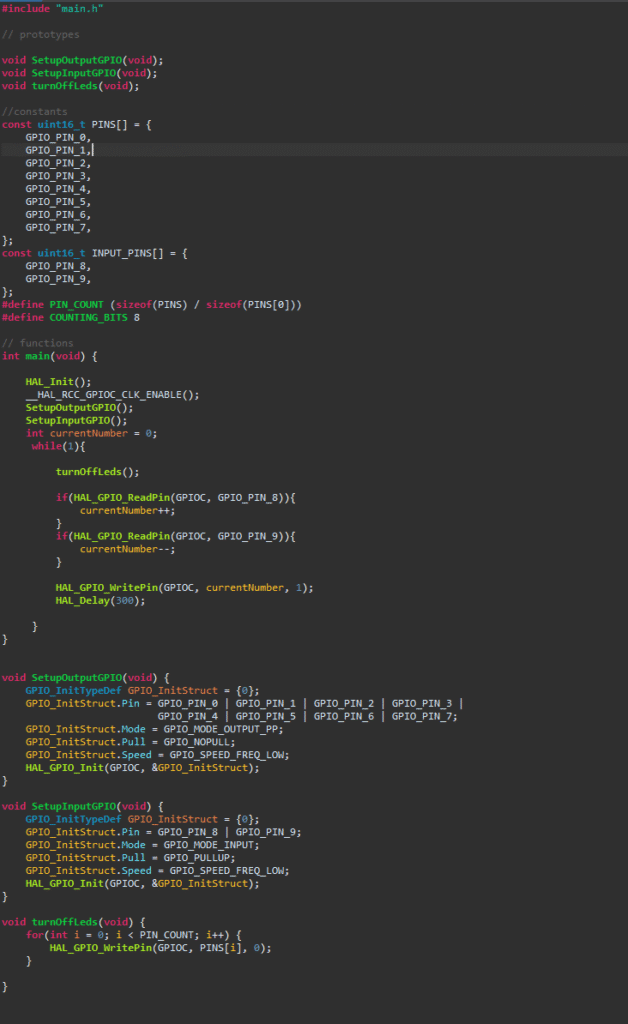Image resolution: width=628 pixels, height=1024 pixels.
Task: Click the int currentNumber = 0 declaration
Action: point(91,433)
